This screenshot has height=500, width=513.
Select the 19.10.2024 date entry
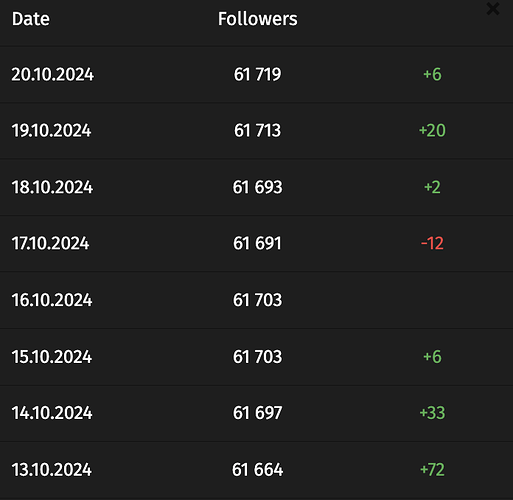tap(51, 130)
